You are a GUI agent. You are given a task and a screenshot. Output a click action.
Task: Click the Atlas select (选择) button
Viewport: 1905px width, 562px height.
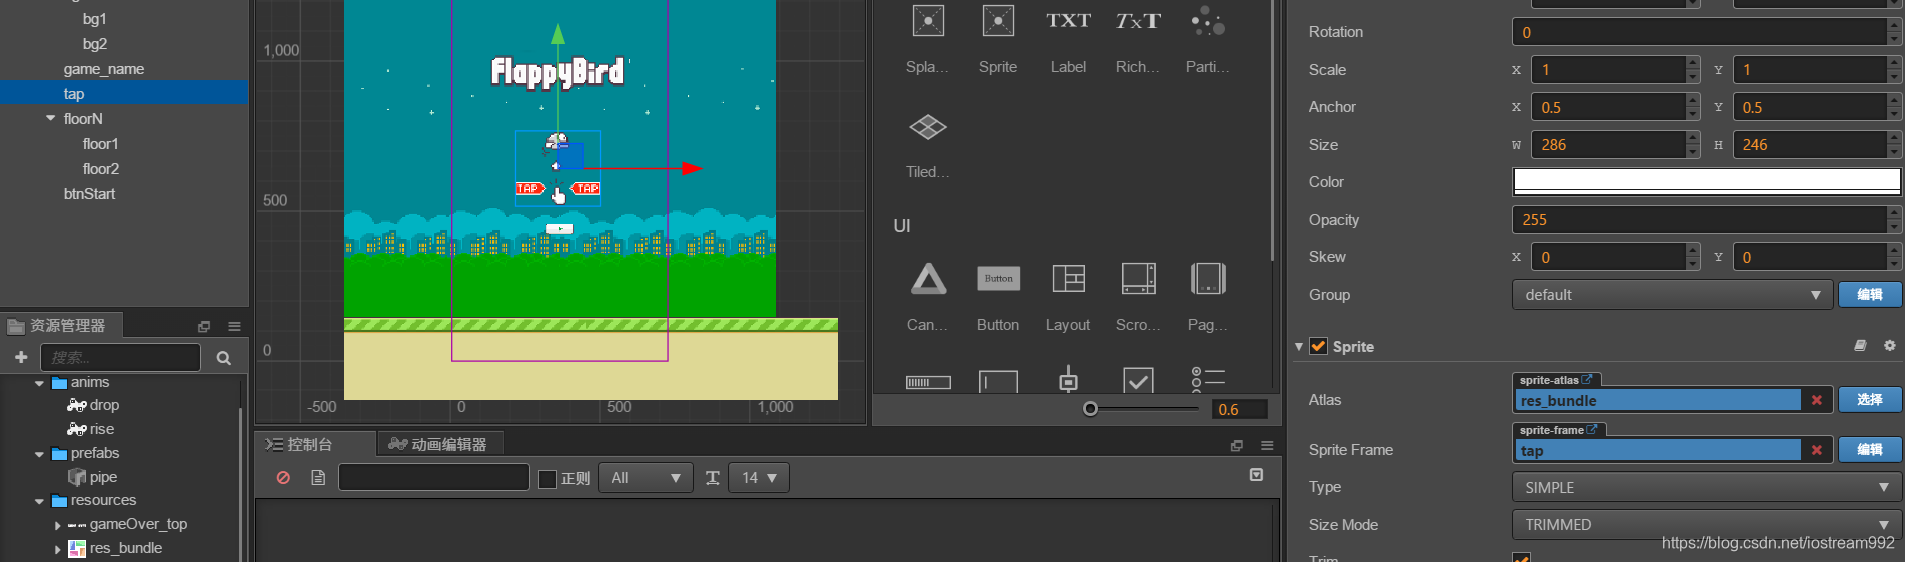1870,400
